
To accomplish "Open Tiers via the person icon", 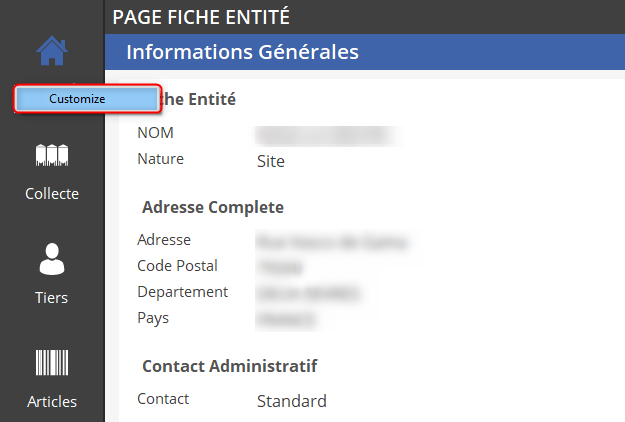I will 52,259.
